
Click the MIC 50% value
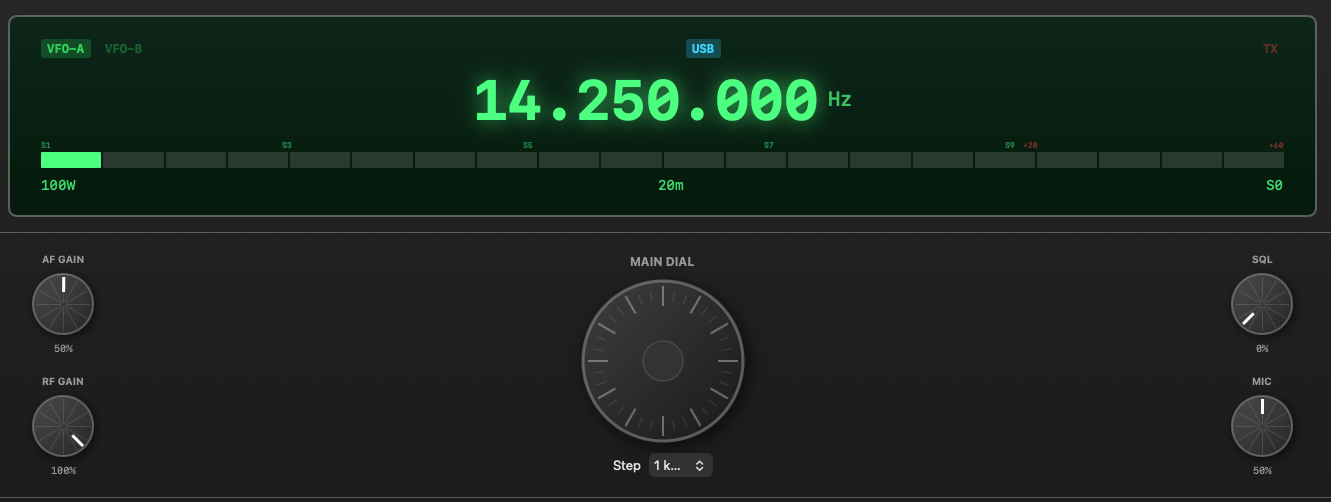click(x=1262, y=471)
